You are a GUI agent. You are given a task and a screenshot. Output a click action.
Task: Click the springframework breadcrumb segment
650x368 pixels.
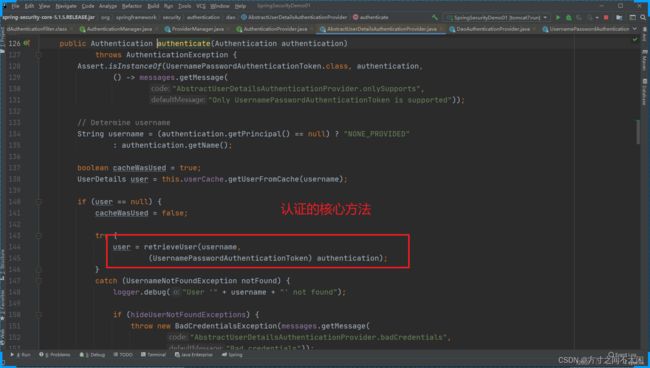pos(136,17)
